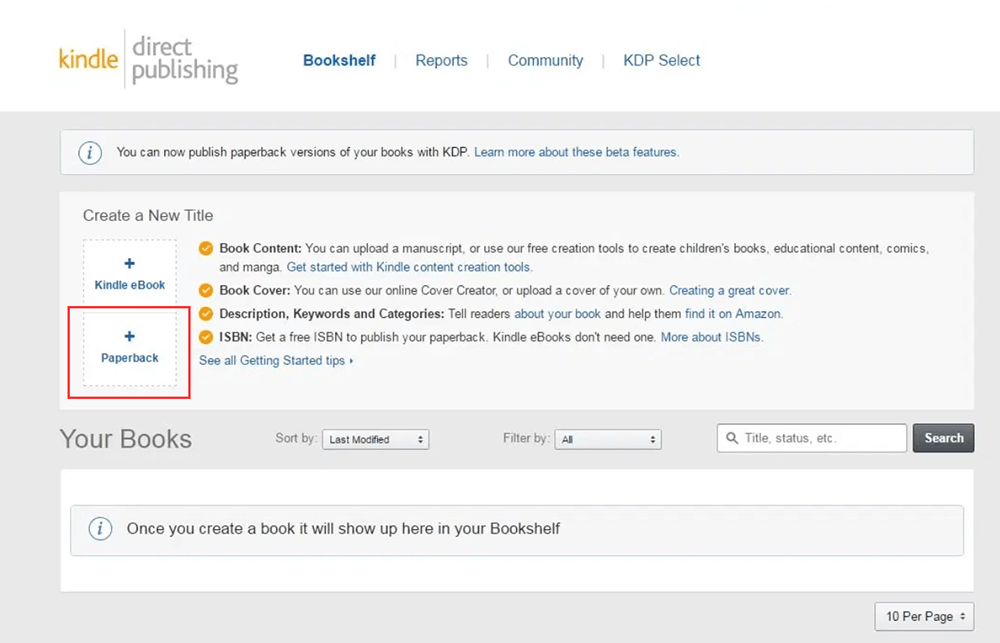Click the Kindle Direct Publishing logo
The height and width of the screenshot is (643, 1000).
tap(148, 59)
